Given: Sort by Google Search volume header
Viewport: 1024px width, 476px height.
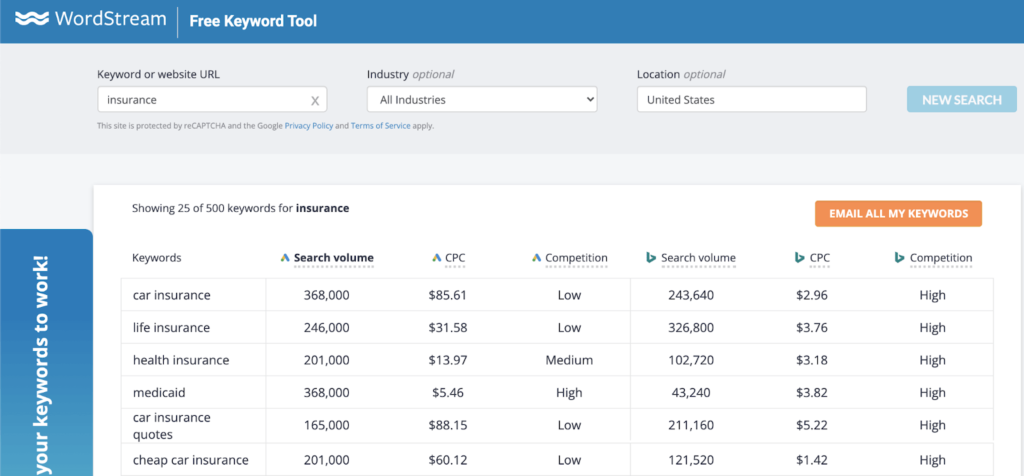Looking at the screenshot, I should coord(334,258).
